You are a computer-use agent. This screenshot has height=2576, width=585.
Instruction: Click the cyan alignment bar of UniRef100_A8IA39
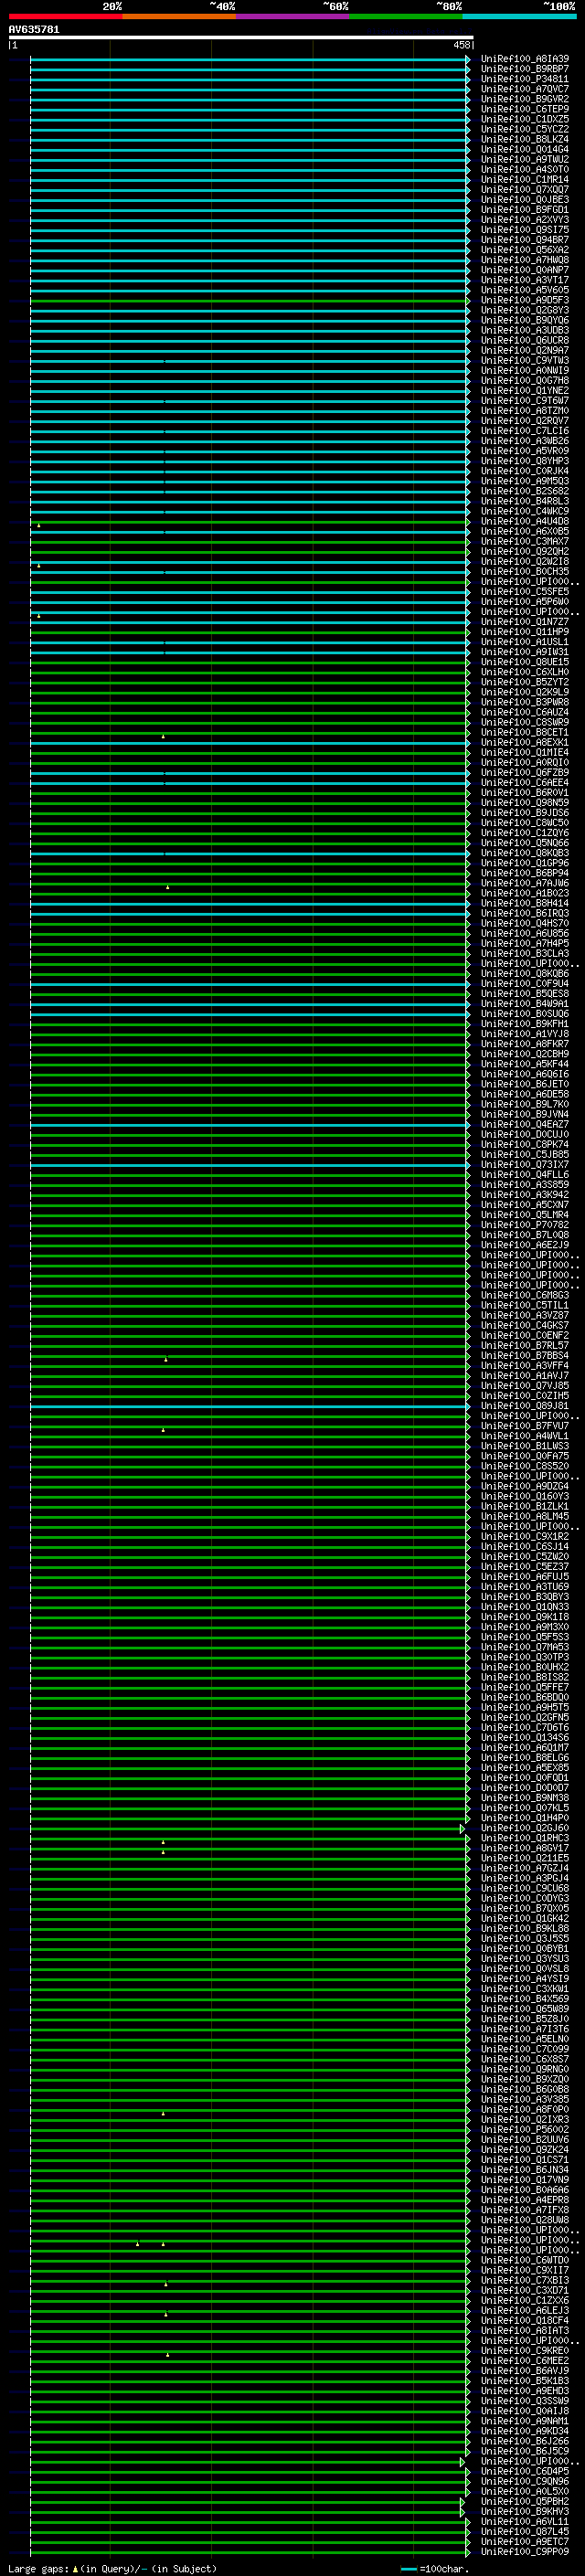click(x=249, y=59)
